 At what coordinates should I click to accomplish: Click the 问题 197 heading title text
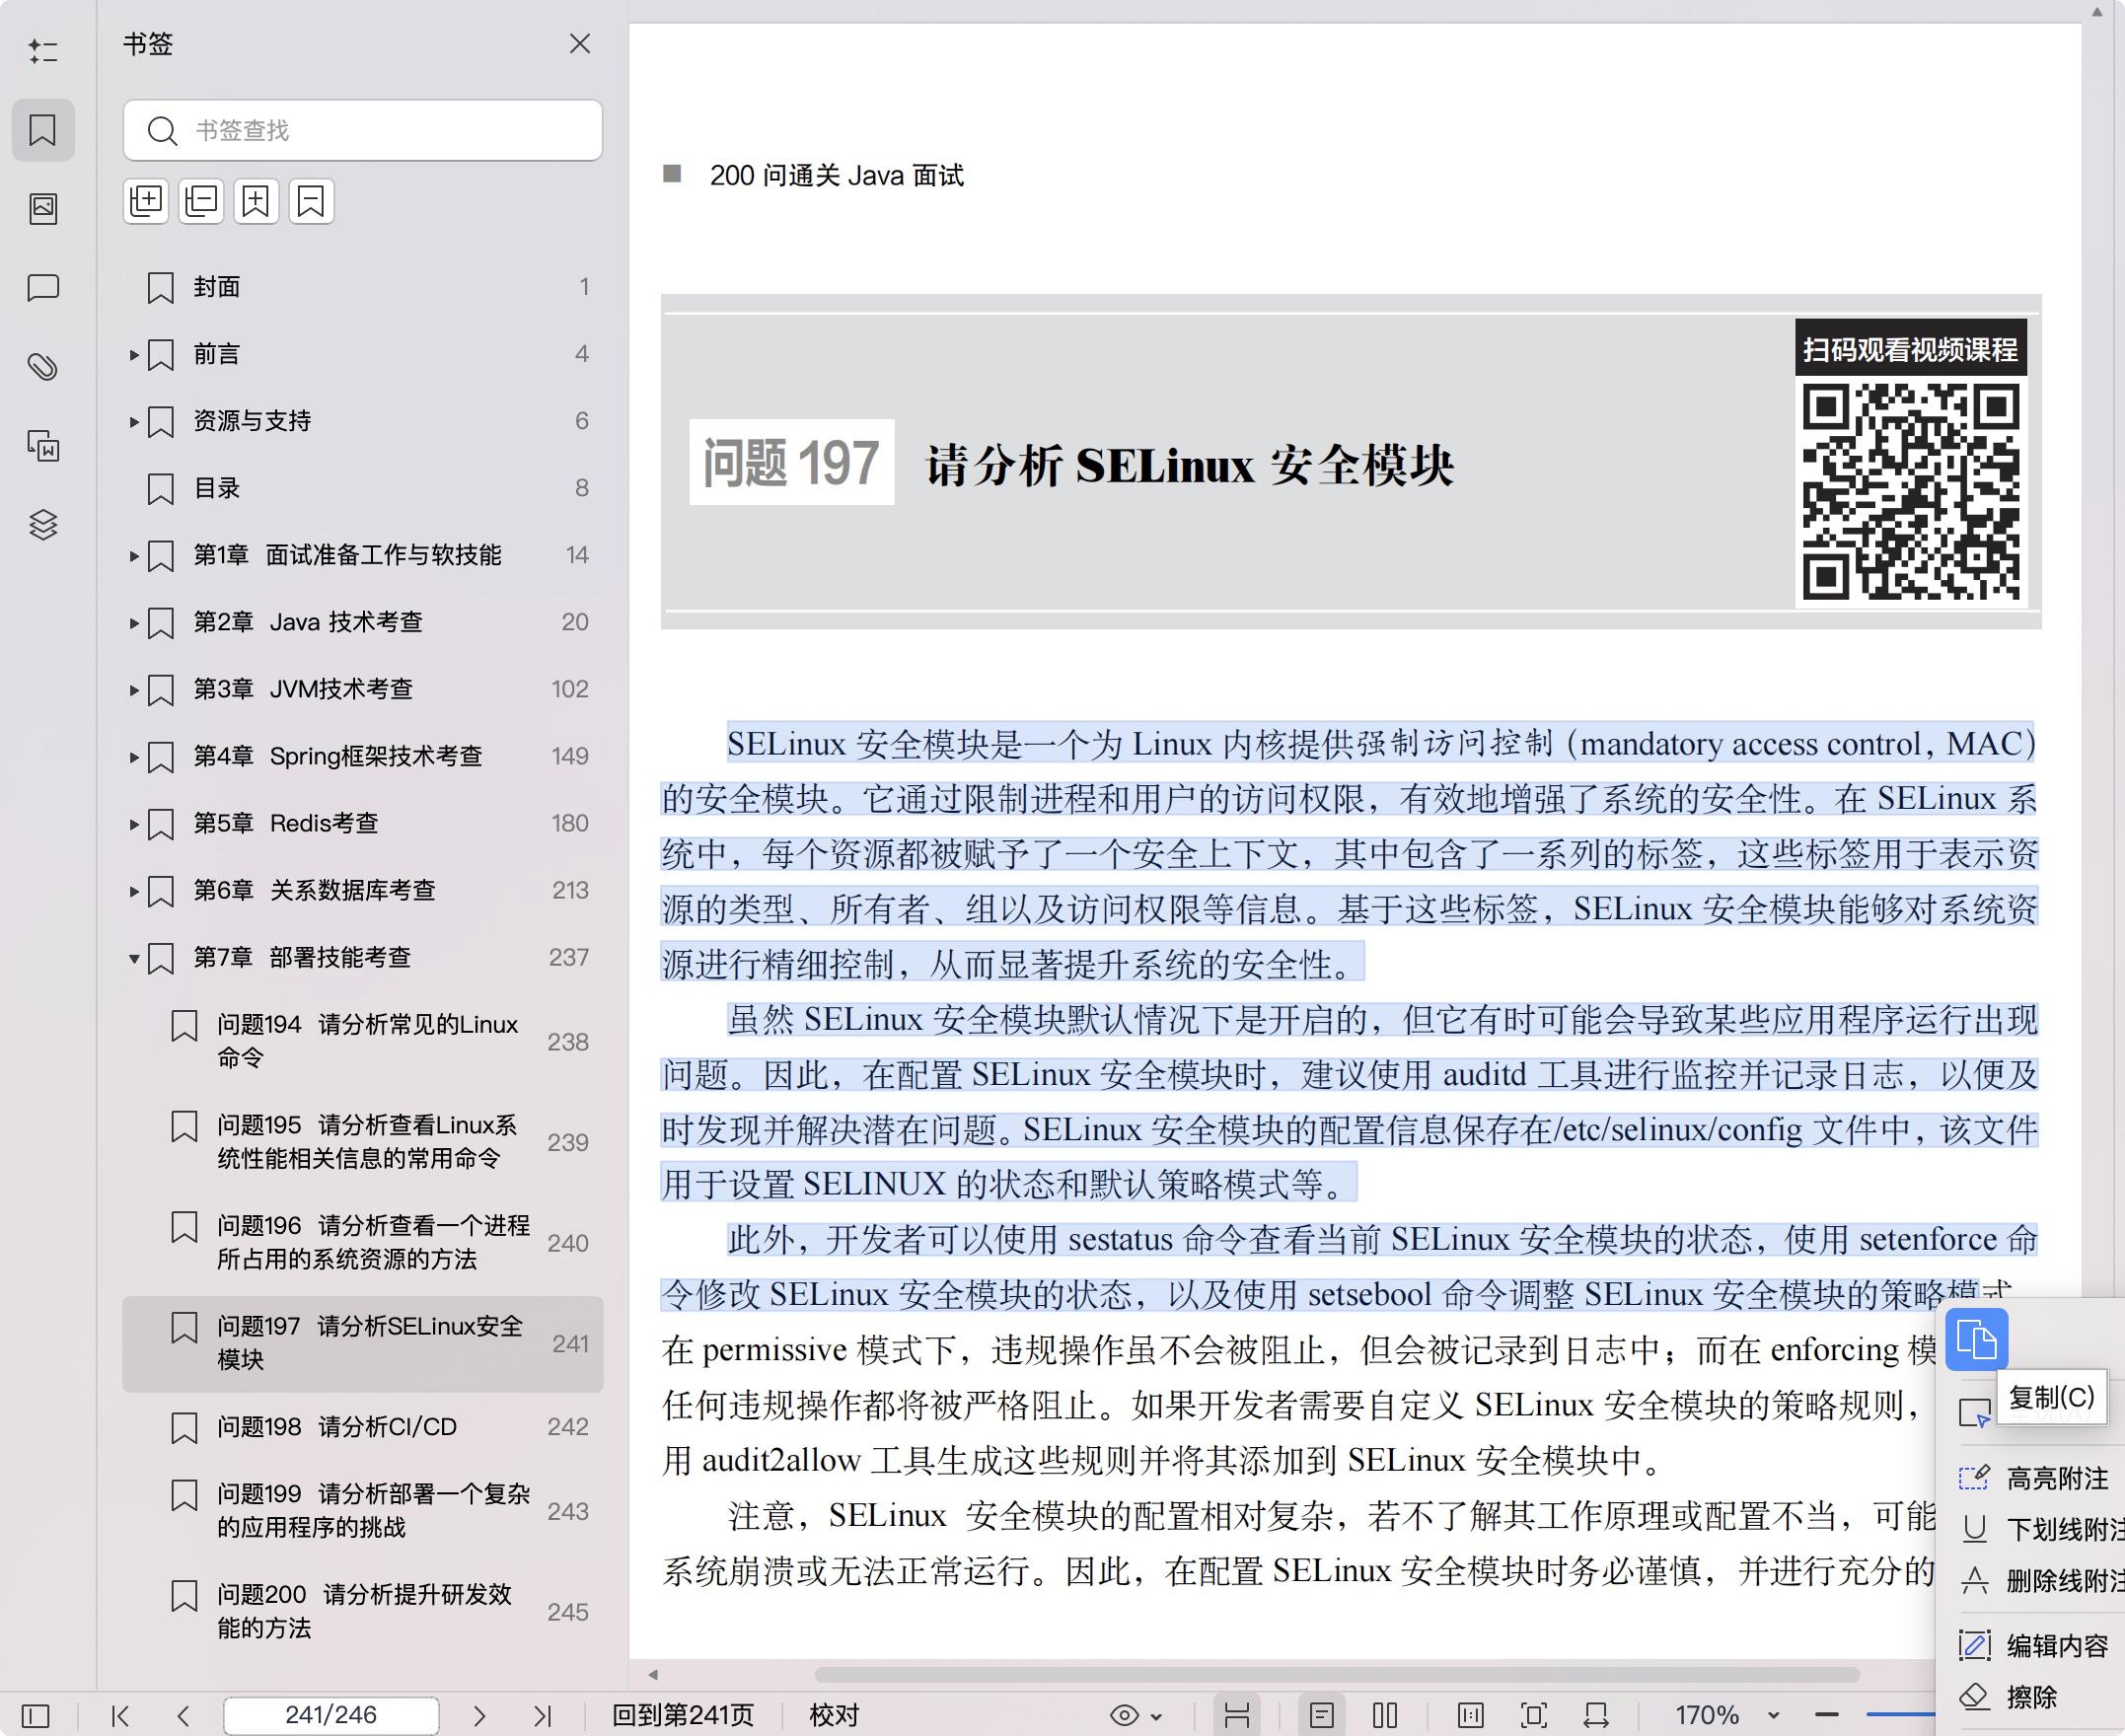coord(1189,465)
